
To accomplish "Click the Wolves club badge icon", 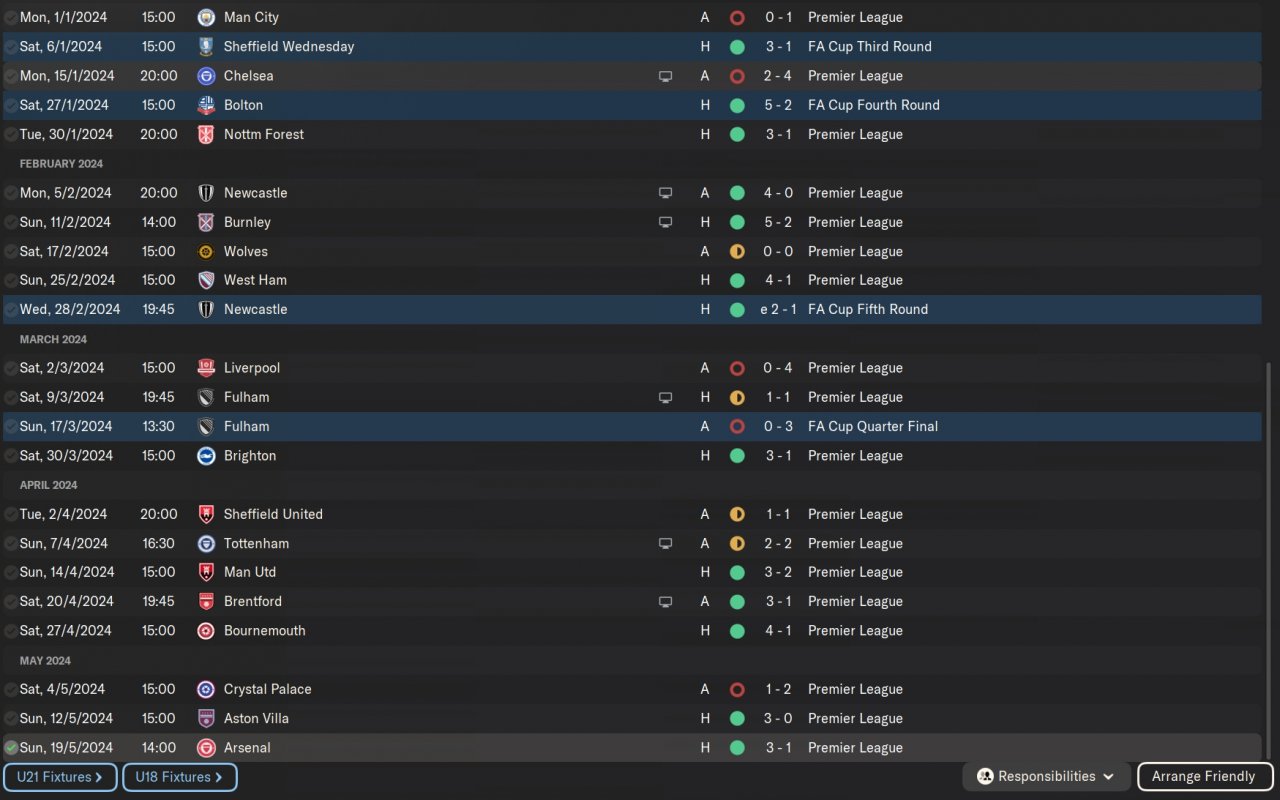I will pyautogui.click(x=206, y=251).
